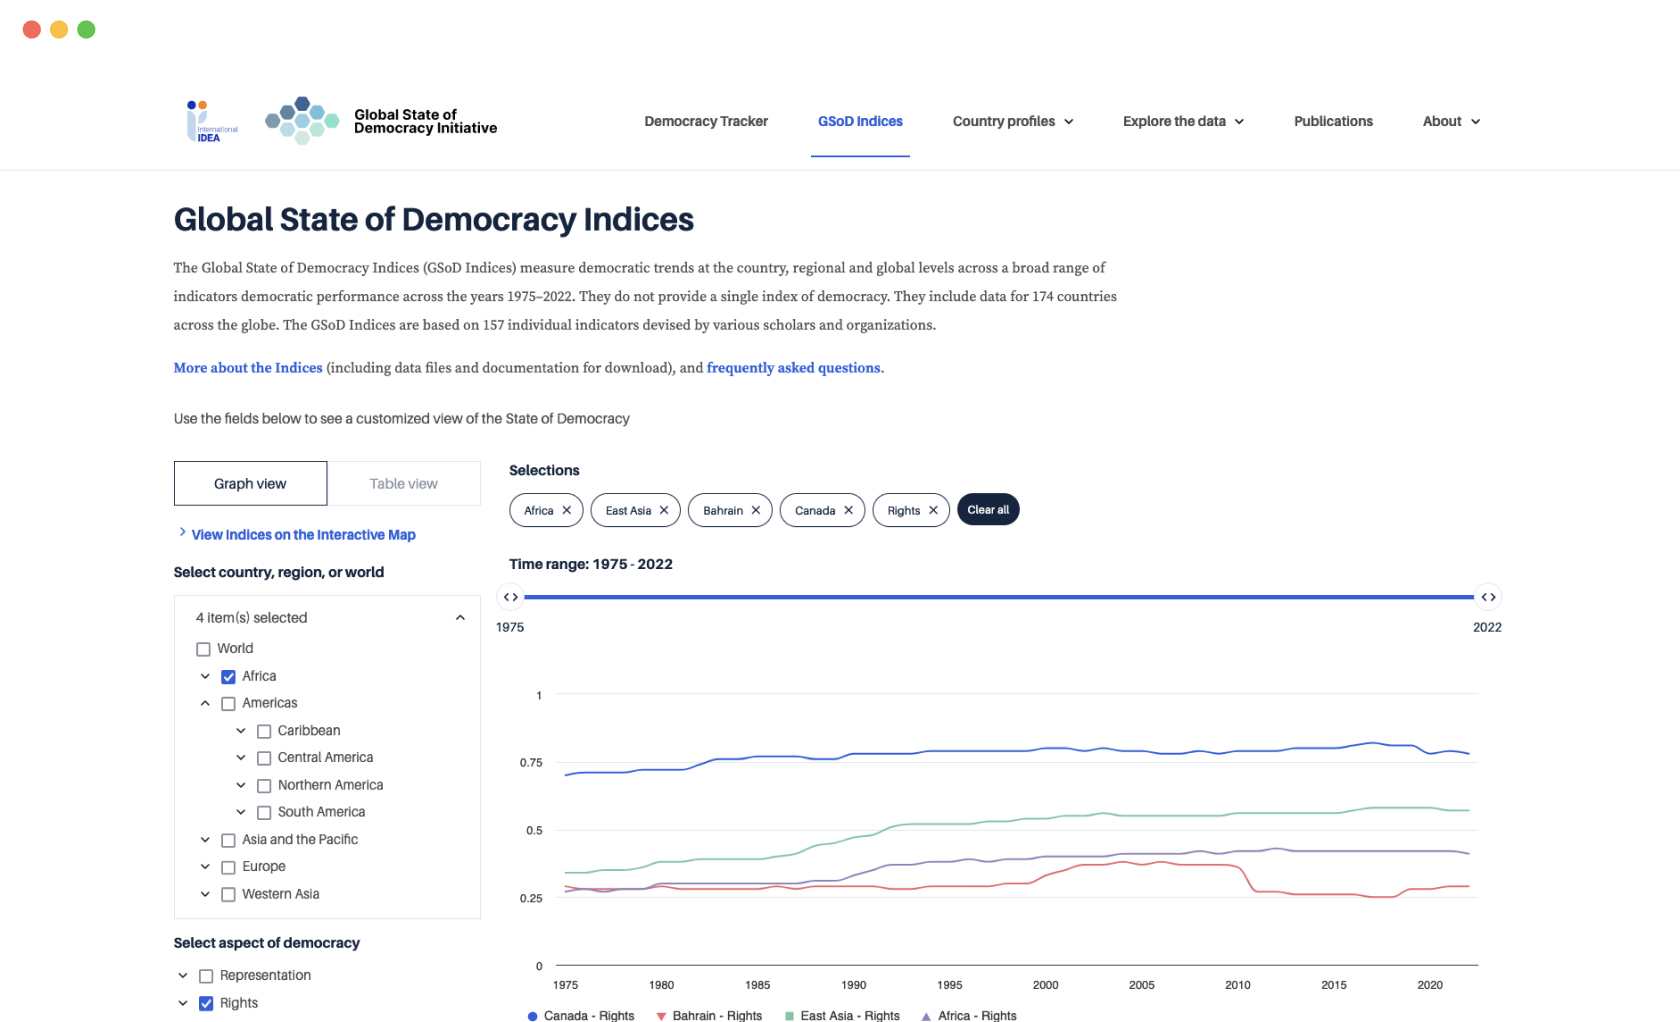Open the Democracy Tracker menu item

[x=706, y=121]
